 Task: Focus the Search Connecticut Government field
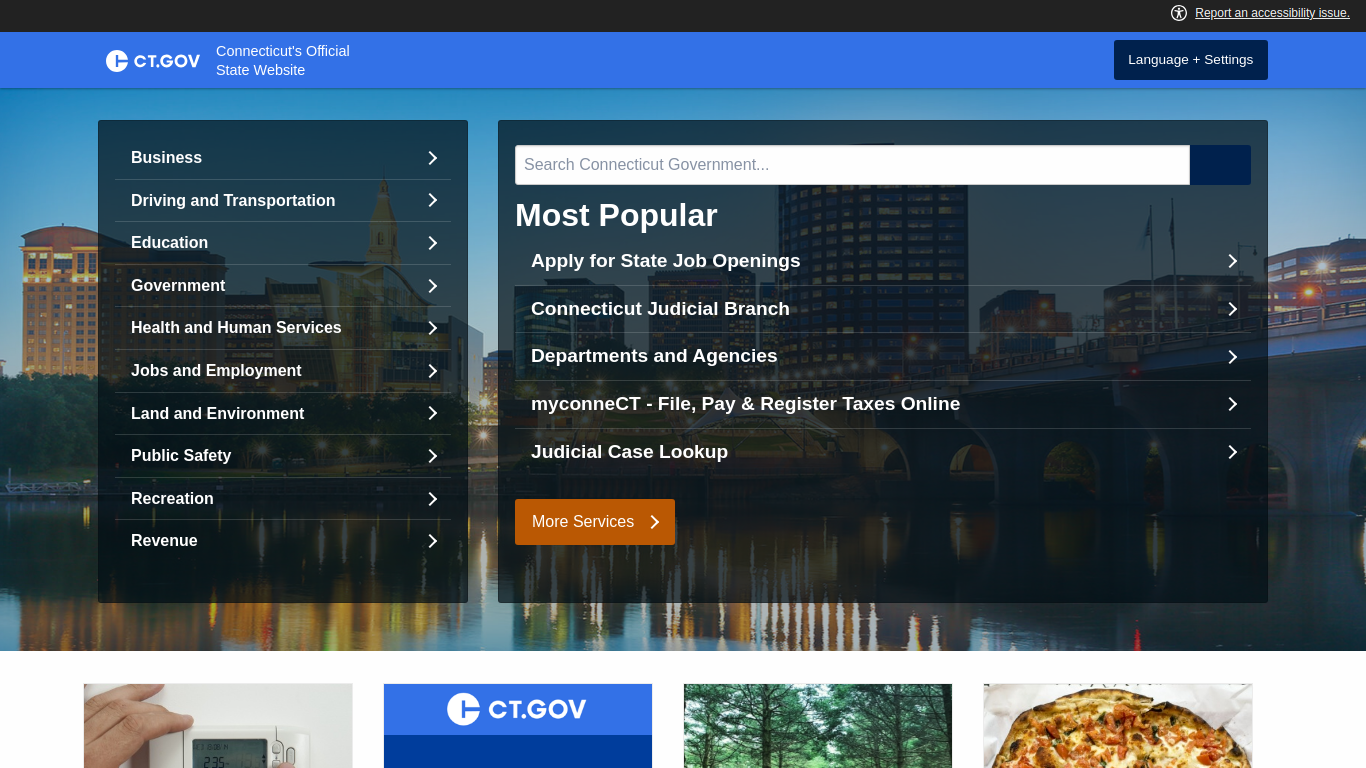(x=852, y=165)
